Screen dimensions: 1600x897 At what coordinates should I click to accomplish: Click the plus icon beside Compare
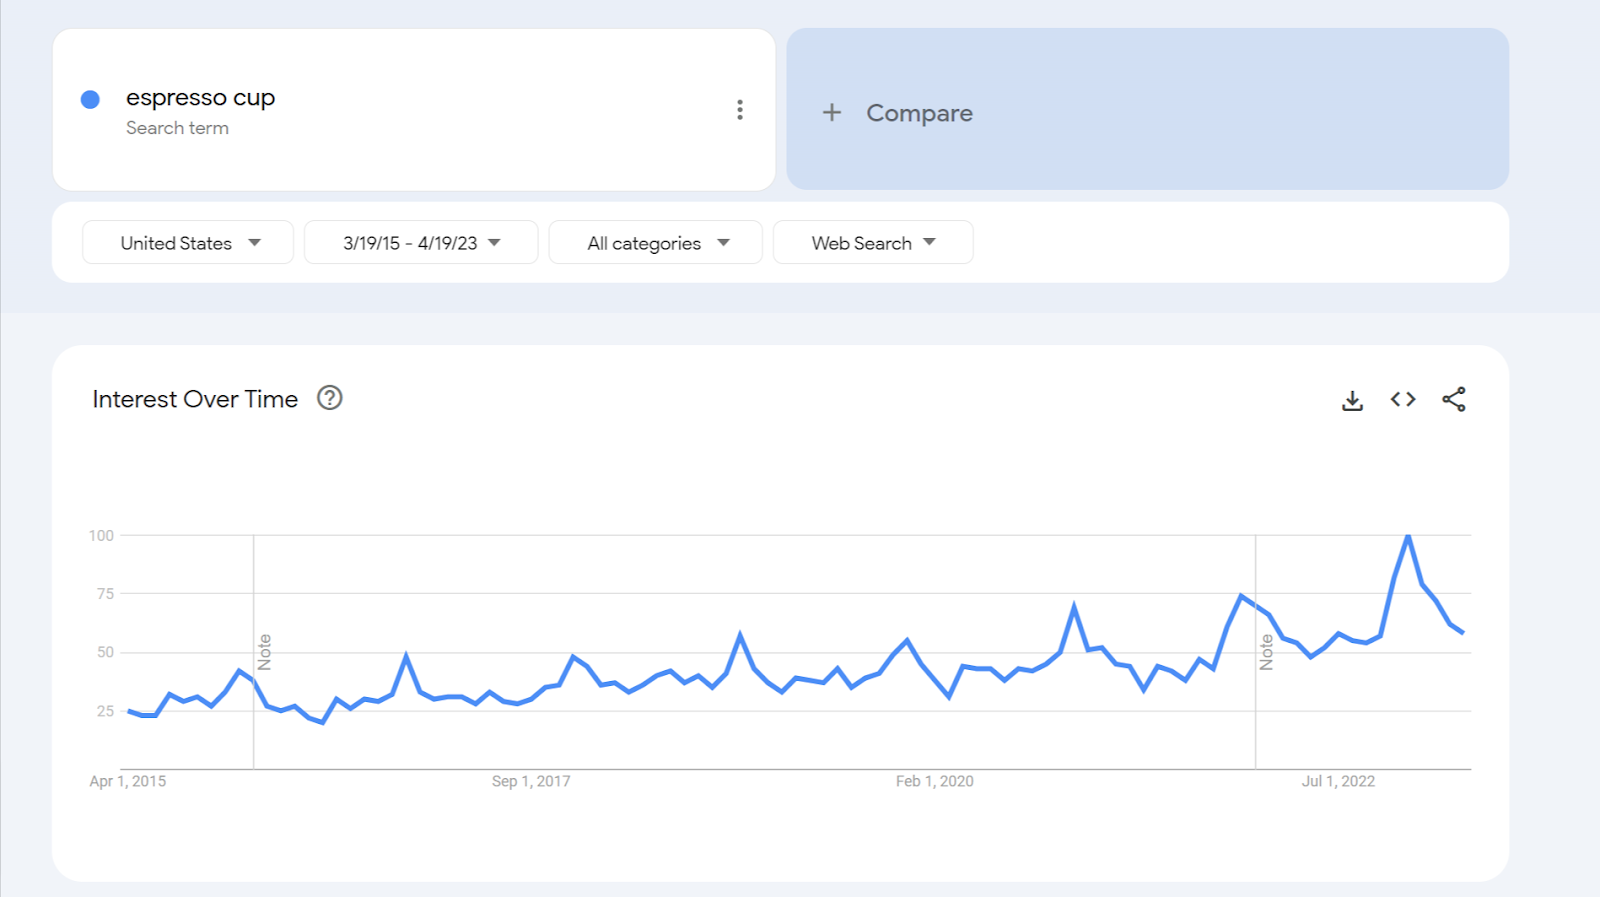pos(832,113)
